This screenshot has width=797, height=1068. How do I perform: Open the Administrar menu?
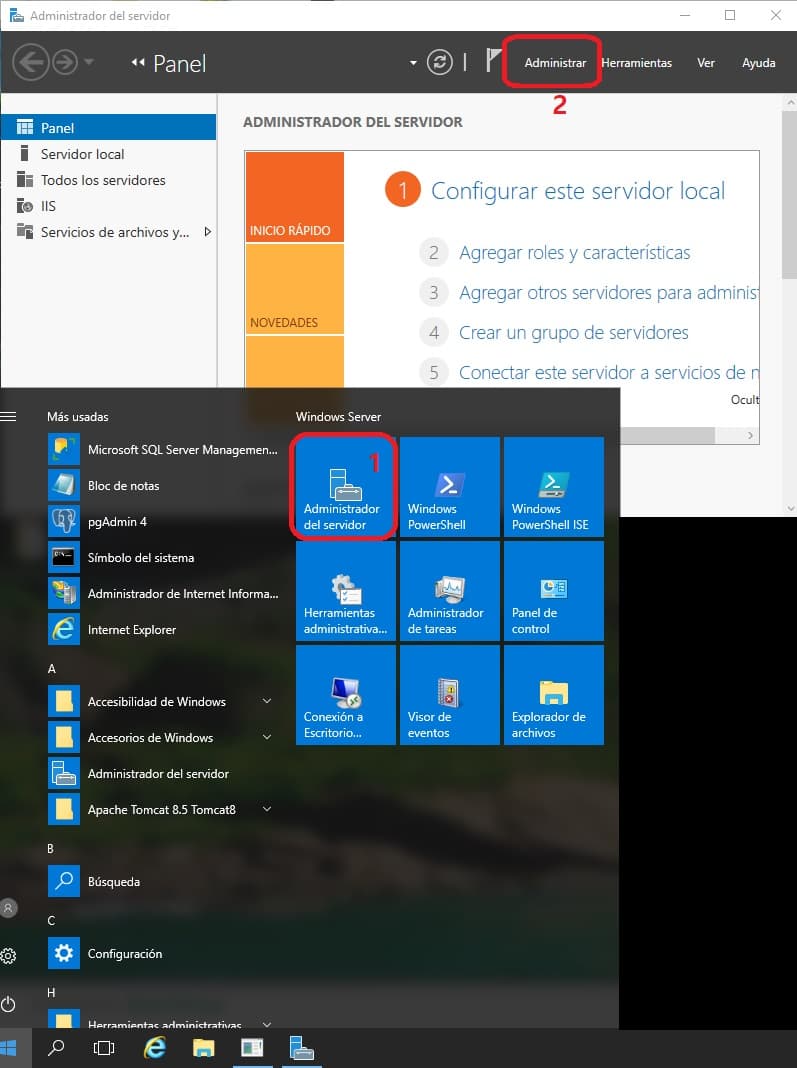pyautogui.click(x=555, y=63)
